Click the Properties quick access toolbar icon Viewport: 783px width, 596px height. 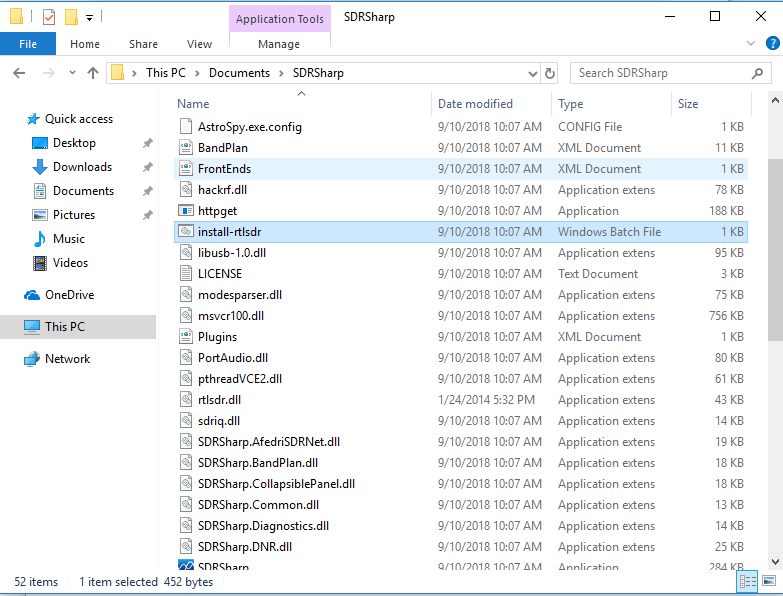49,17
